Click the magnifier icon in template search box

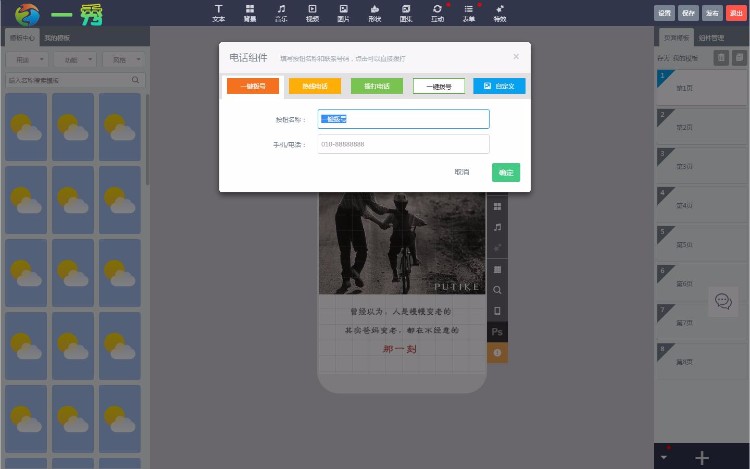[135, 80]
